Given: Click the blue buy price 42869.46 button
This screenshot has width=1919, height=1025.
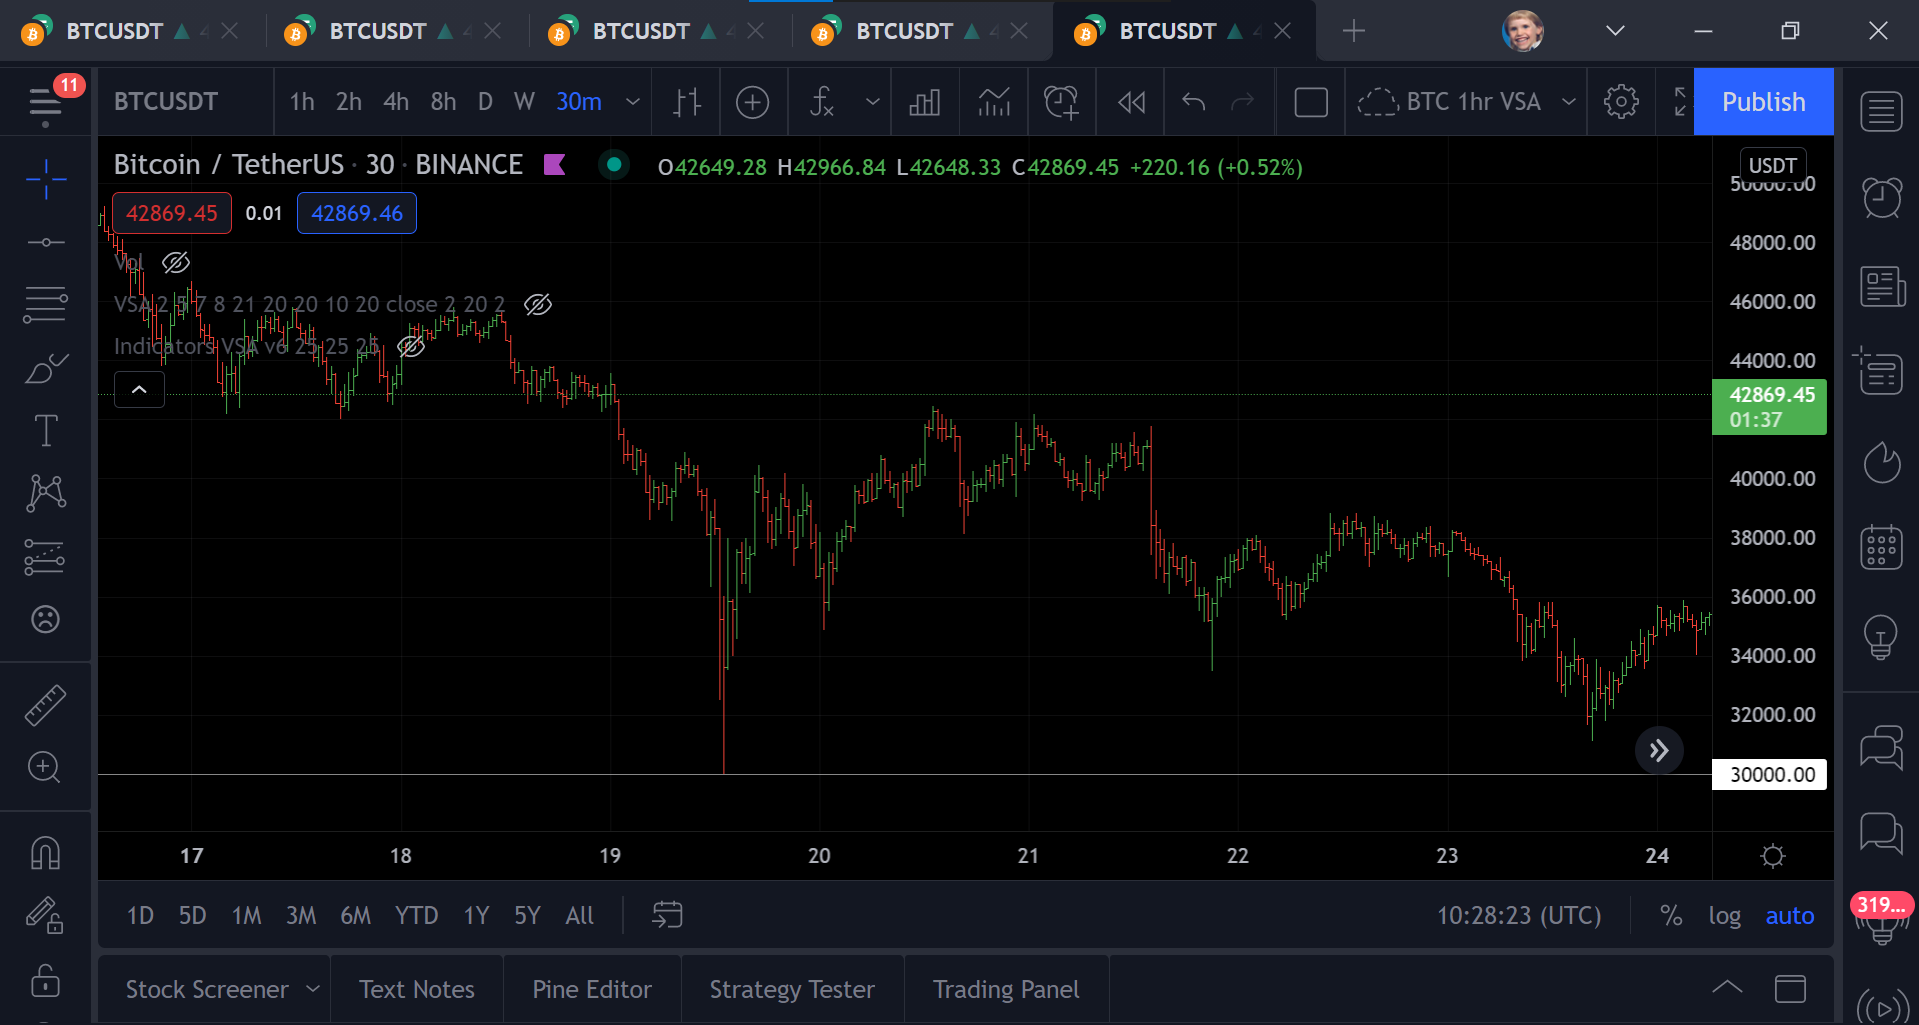Looking at the screenshot, I should click(x=357, y=213).
